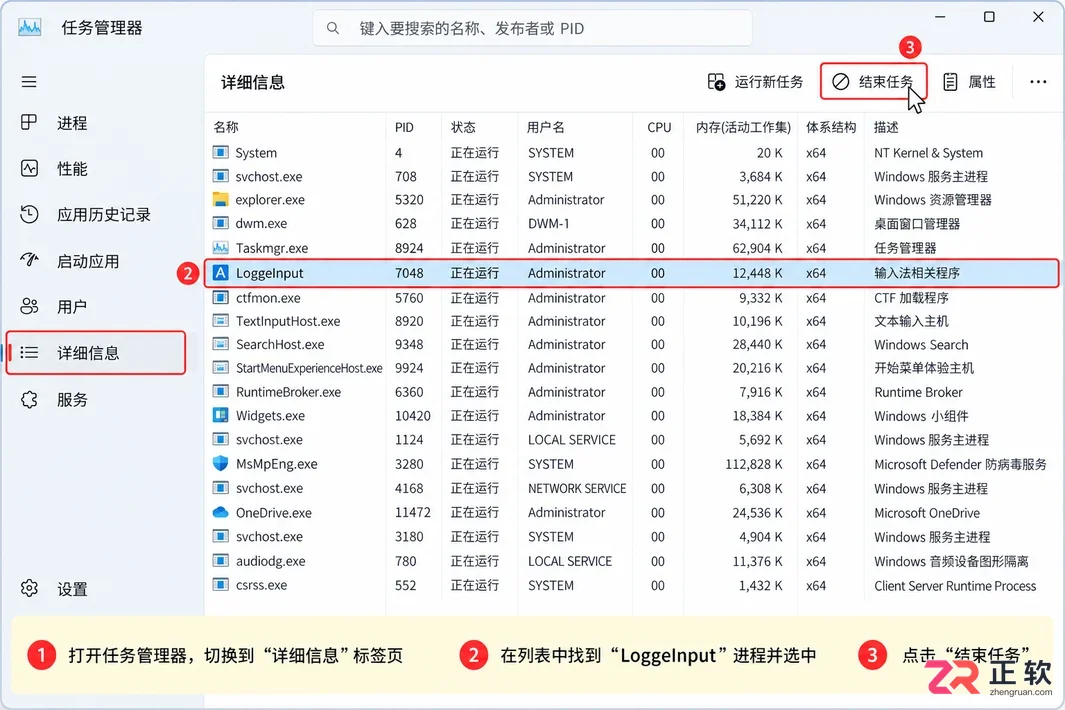The width and height of the screenshot is (1065, 710).
Task: Click the 运行新任务 icon
Action: click(716, 82)
